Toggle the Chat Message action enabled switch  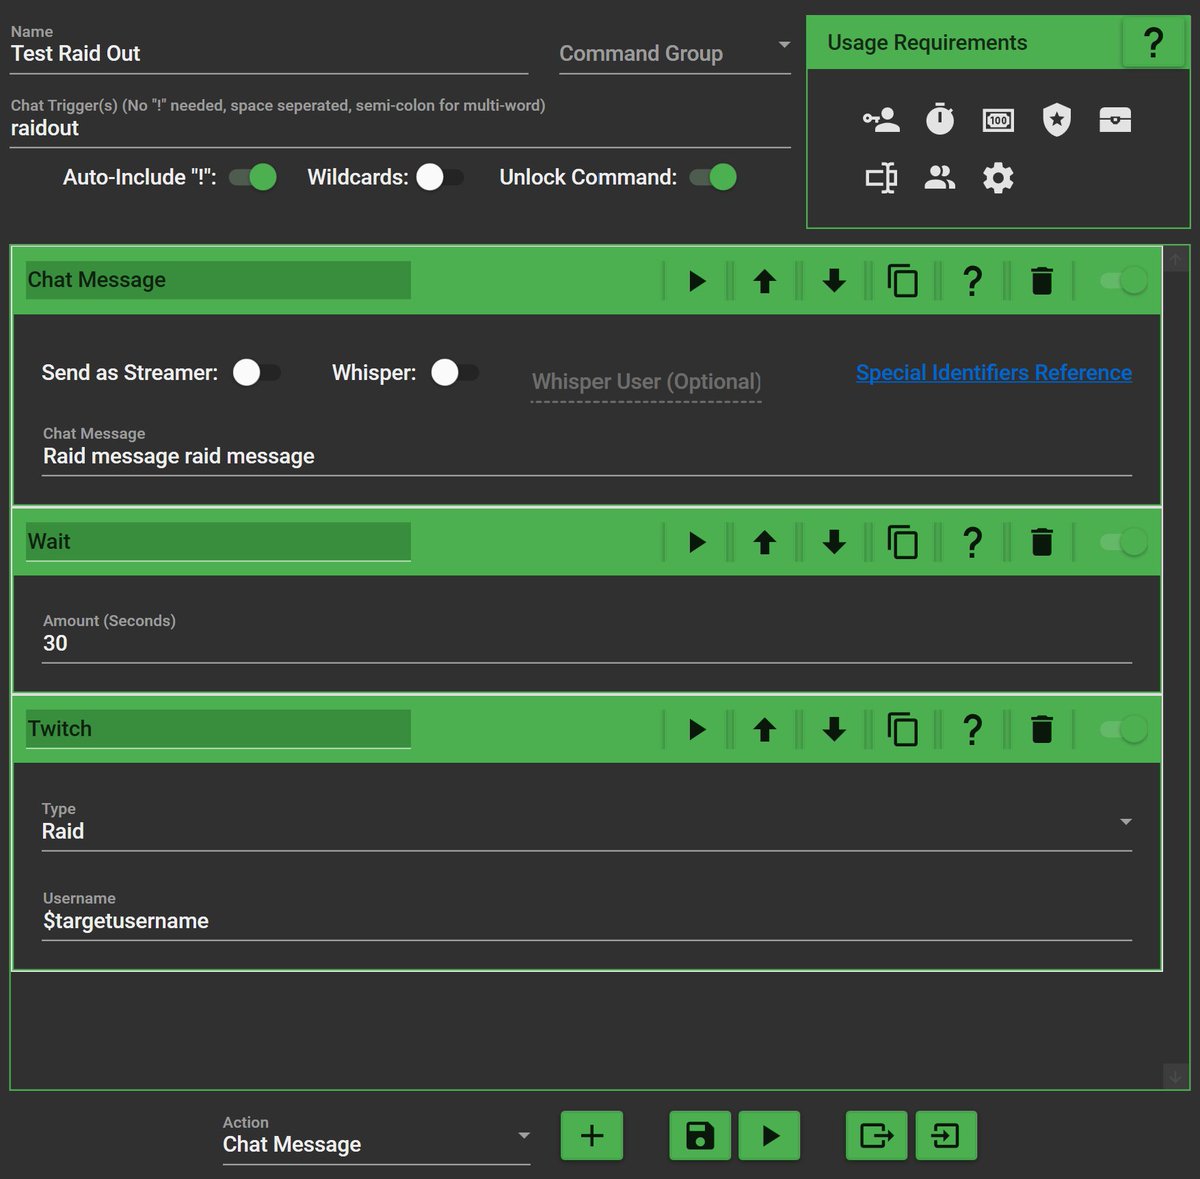click(1124, 281)
